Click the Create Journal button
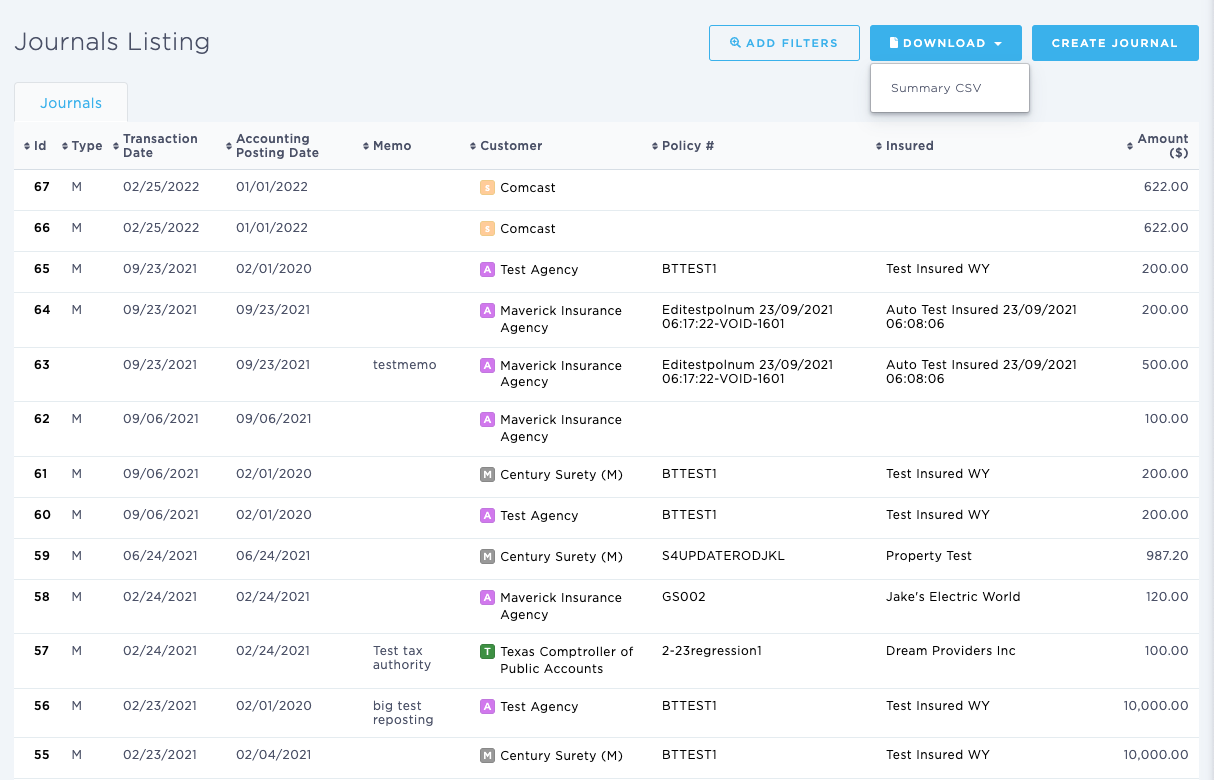The image size is (1214, 780). (1114, 42)
